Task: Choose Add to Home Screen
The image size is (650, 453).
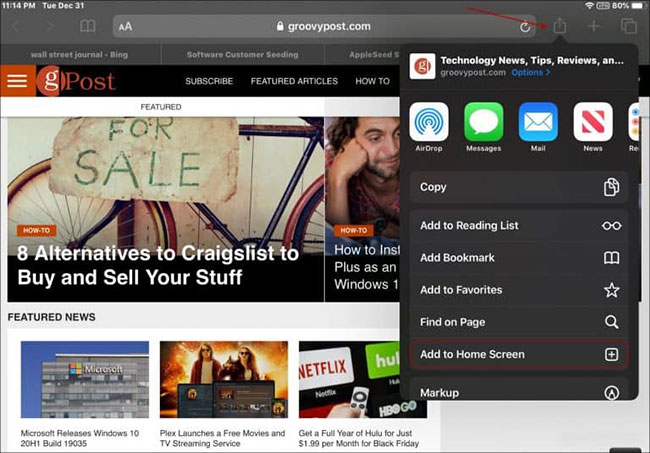Action: [x=519, y=354]
